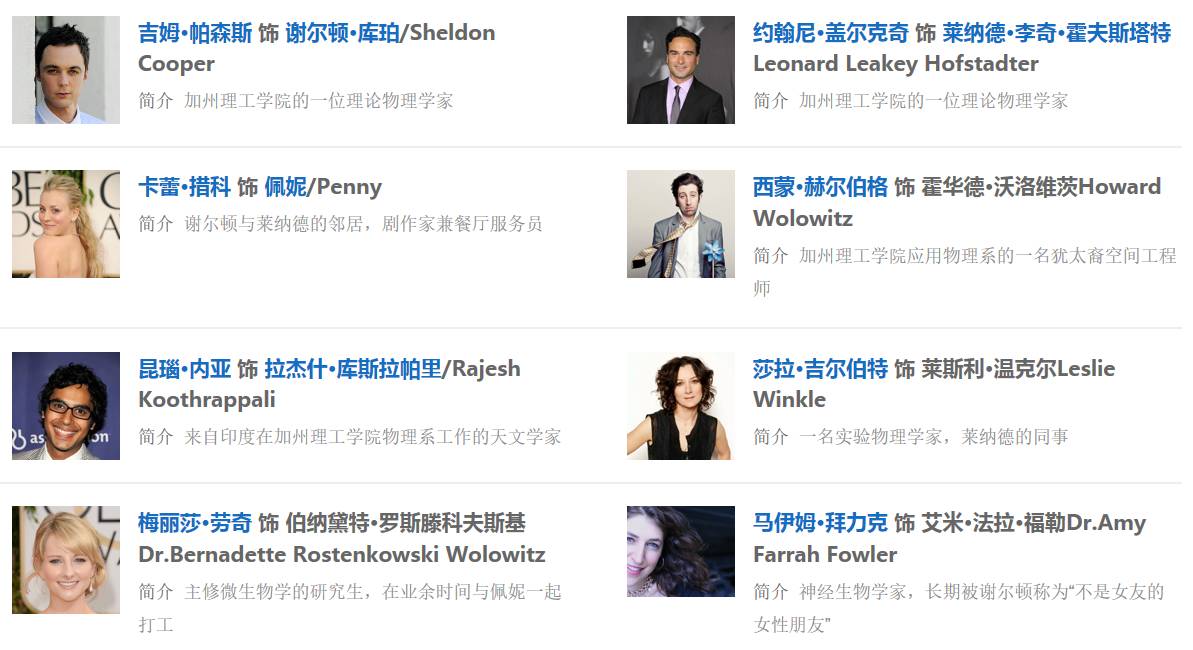This screenshot has width=1193, height=650.
Task: Open the photo beside Howard Wolowitz
Action: point(681,224)
